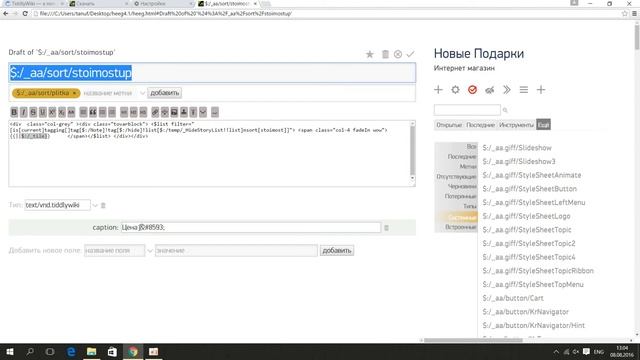Reload the page in browser

click(x=25, y=13)
